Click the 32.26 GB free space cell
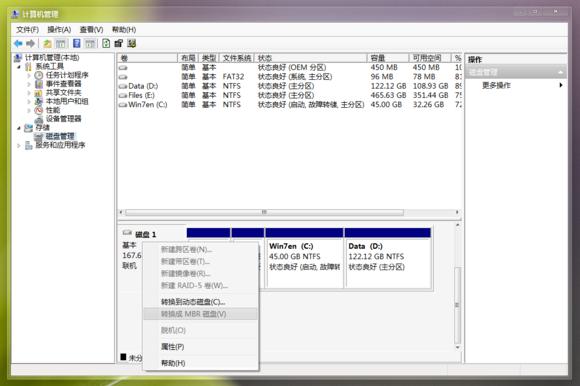This screenshot has width=580, height=386. (x=428, y=105)
